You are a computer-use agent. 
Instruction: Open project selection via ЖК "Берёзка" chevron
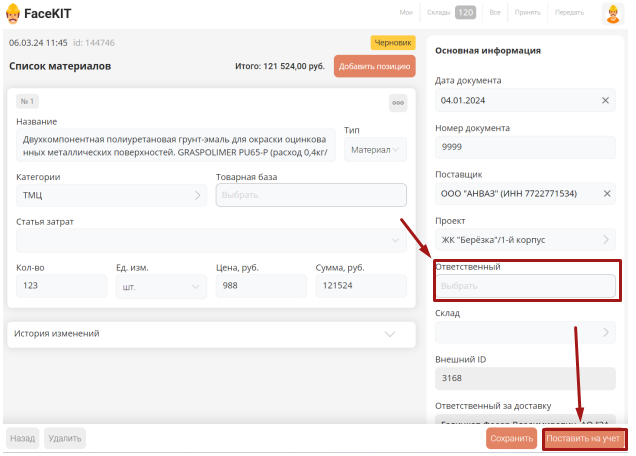(x=604, y=240)
